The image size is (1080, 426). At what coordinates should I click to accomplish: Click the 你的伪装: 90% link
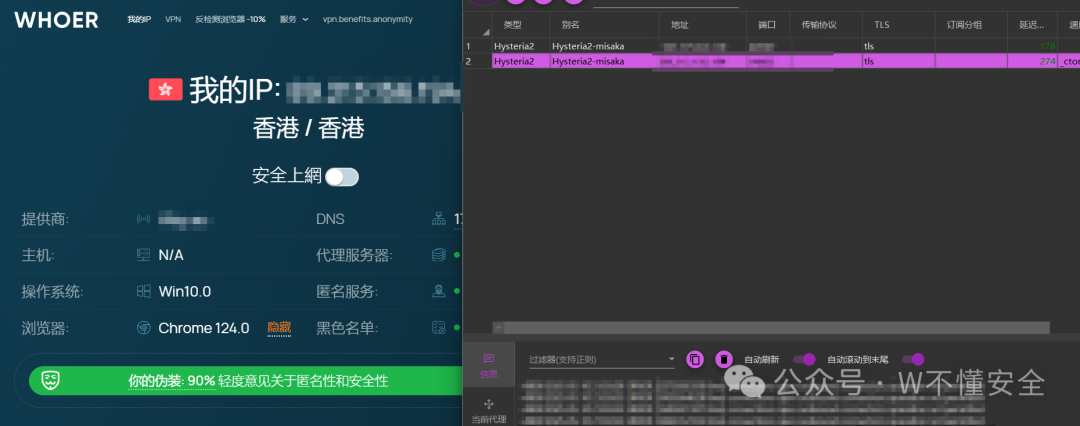[172, 381]
